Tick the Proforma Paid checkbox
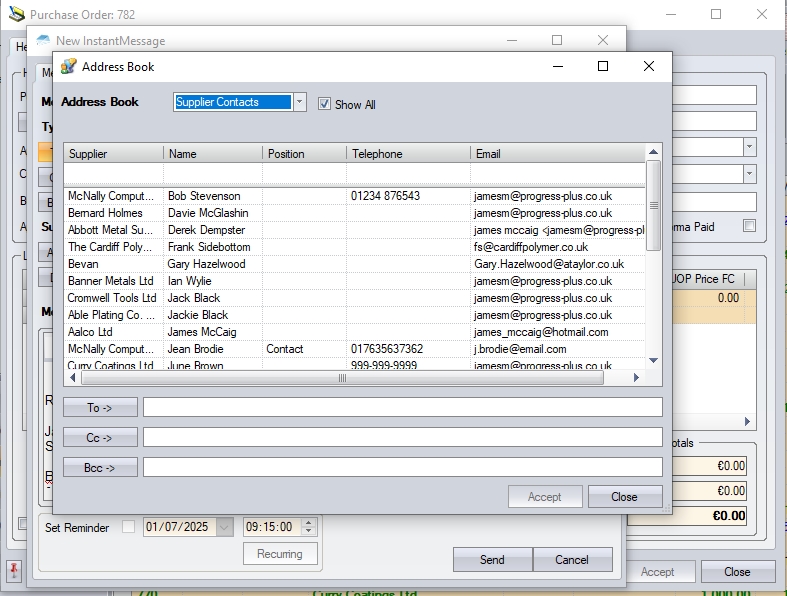Image resolution: width=787 pixels, height=596 pixels. pyautogui.click(x=749, y=227)
